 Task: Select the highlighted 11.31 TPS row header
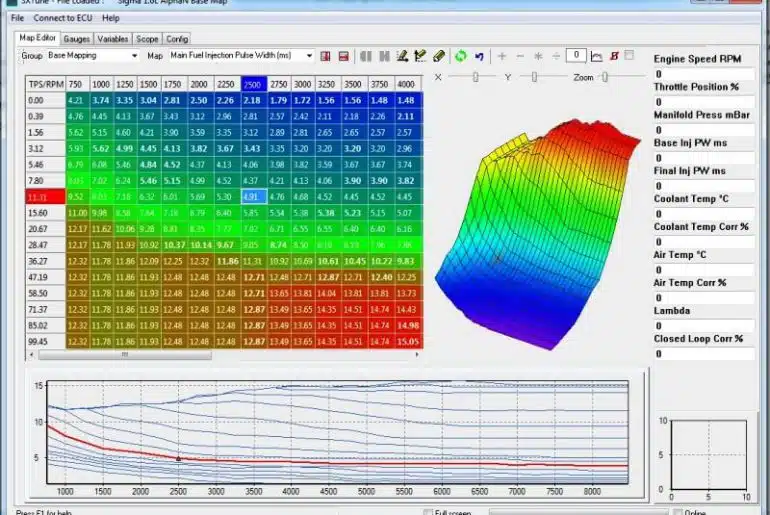[45, 197]
